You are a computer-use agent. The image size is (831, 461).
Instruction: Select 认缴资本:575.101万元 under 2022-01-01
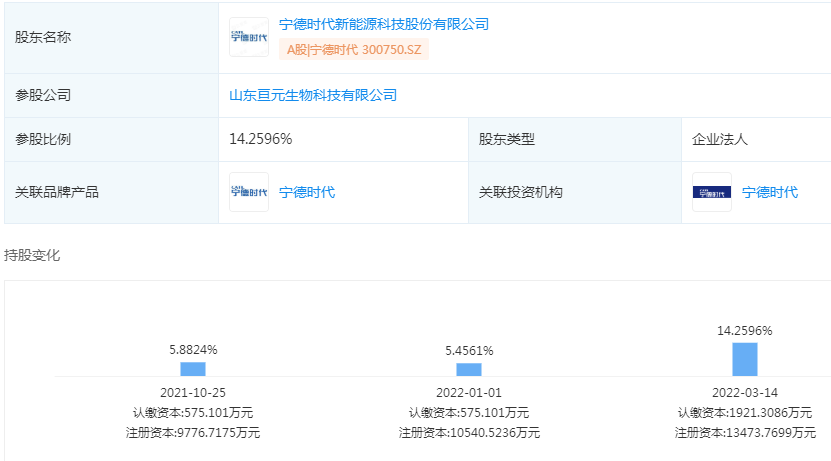469,413
